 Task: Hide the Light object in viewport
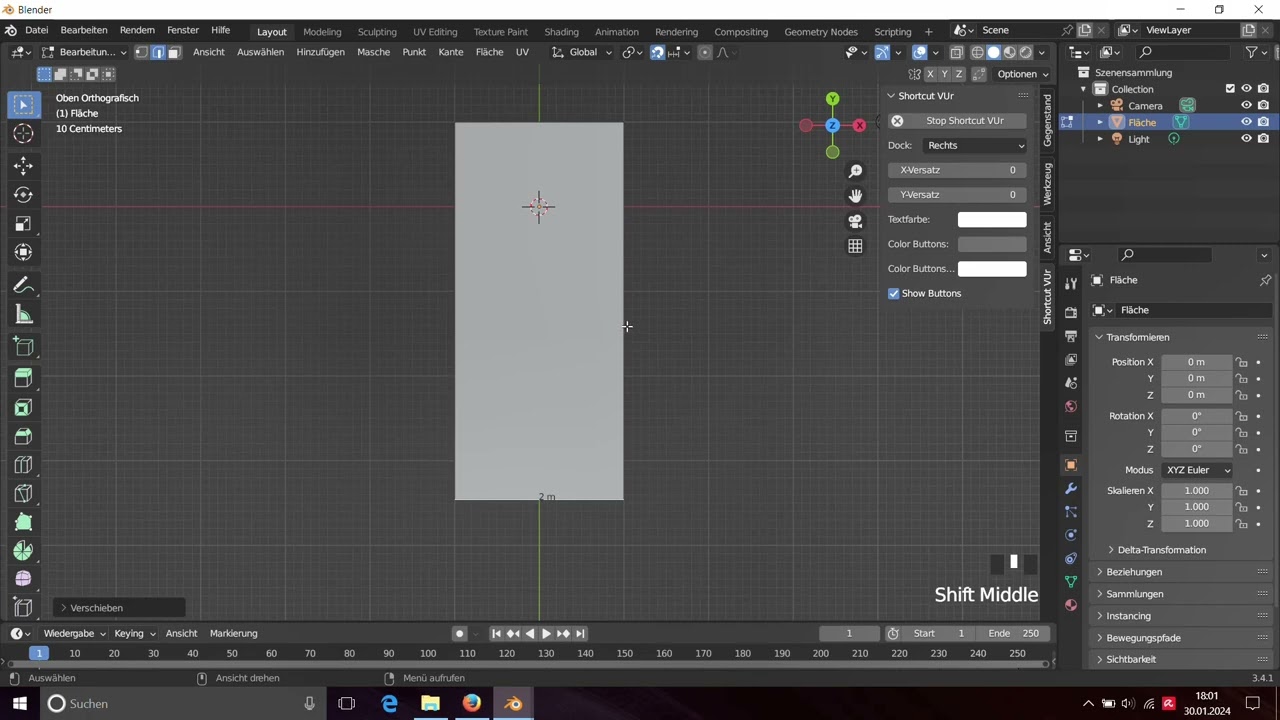(1246, 139)
